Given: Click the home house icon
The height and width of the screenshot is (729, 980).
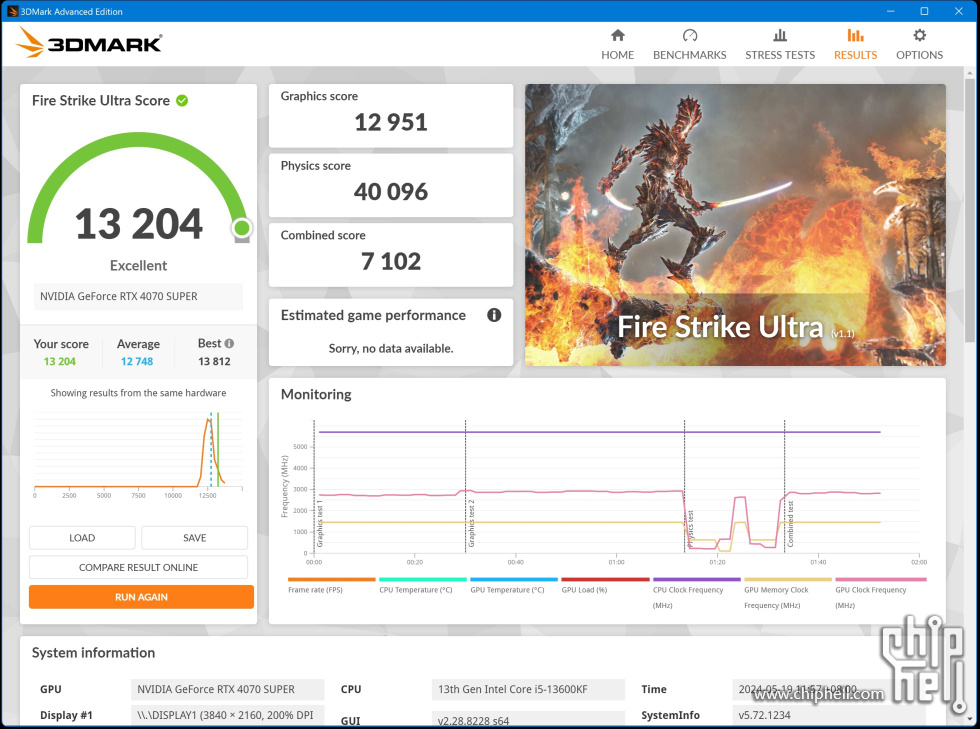Looking at the screenshot, I should tap(618, 35).
